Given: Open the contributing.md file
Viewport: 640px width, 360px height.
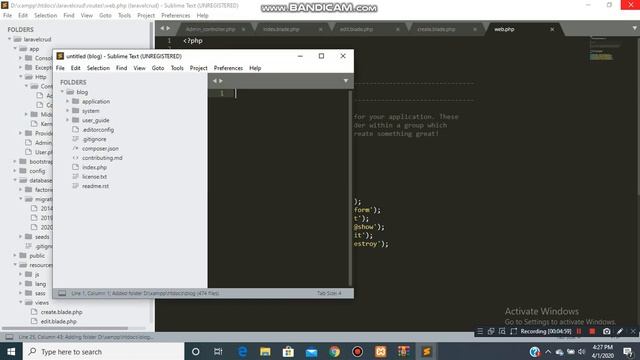Looking at the screenshot, I should point(102,158).
